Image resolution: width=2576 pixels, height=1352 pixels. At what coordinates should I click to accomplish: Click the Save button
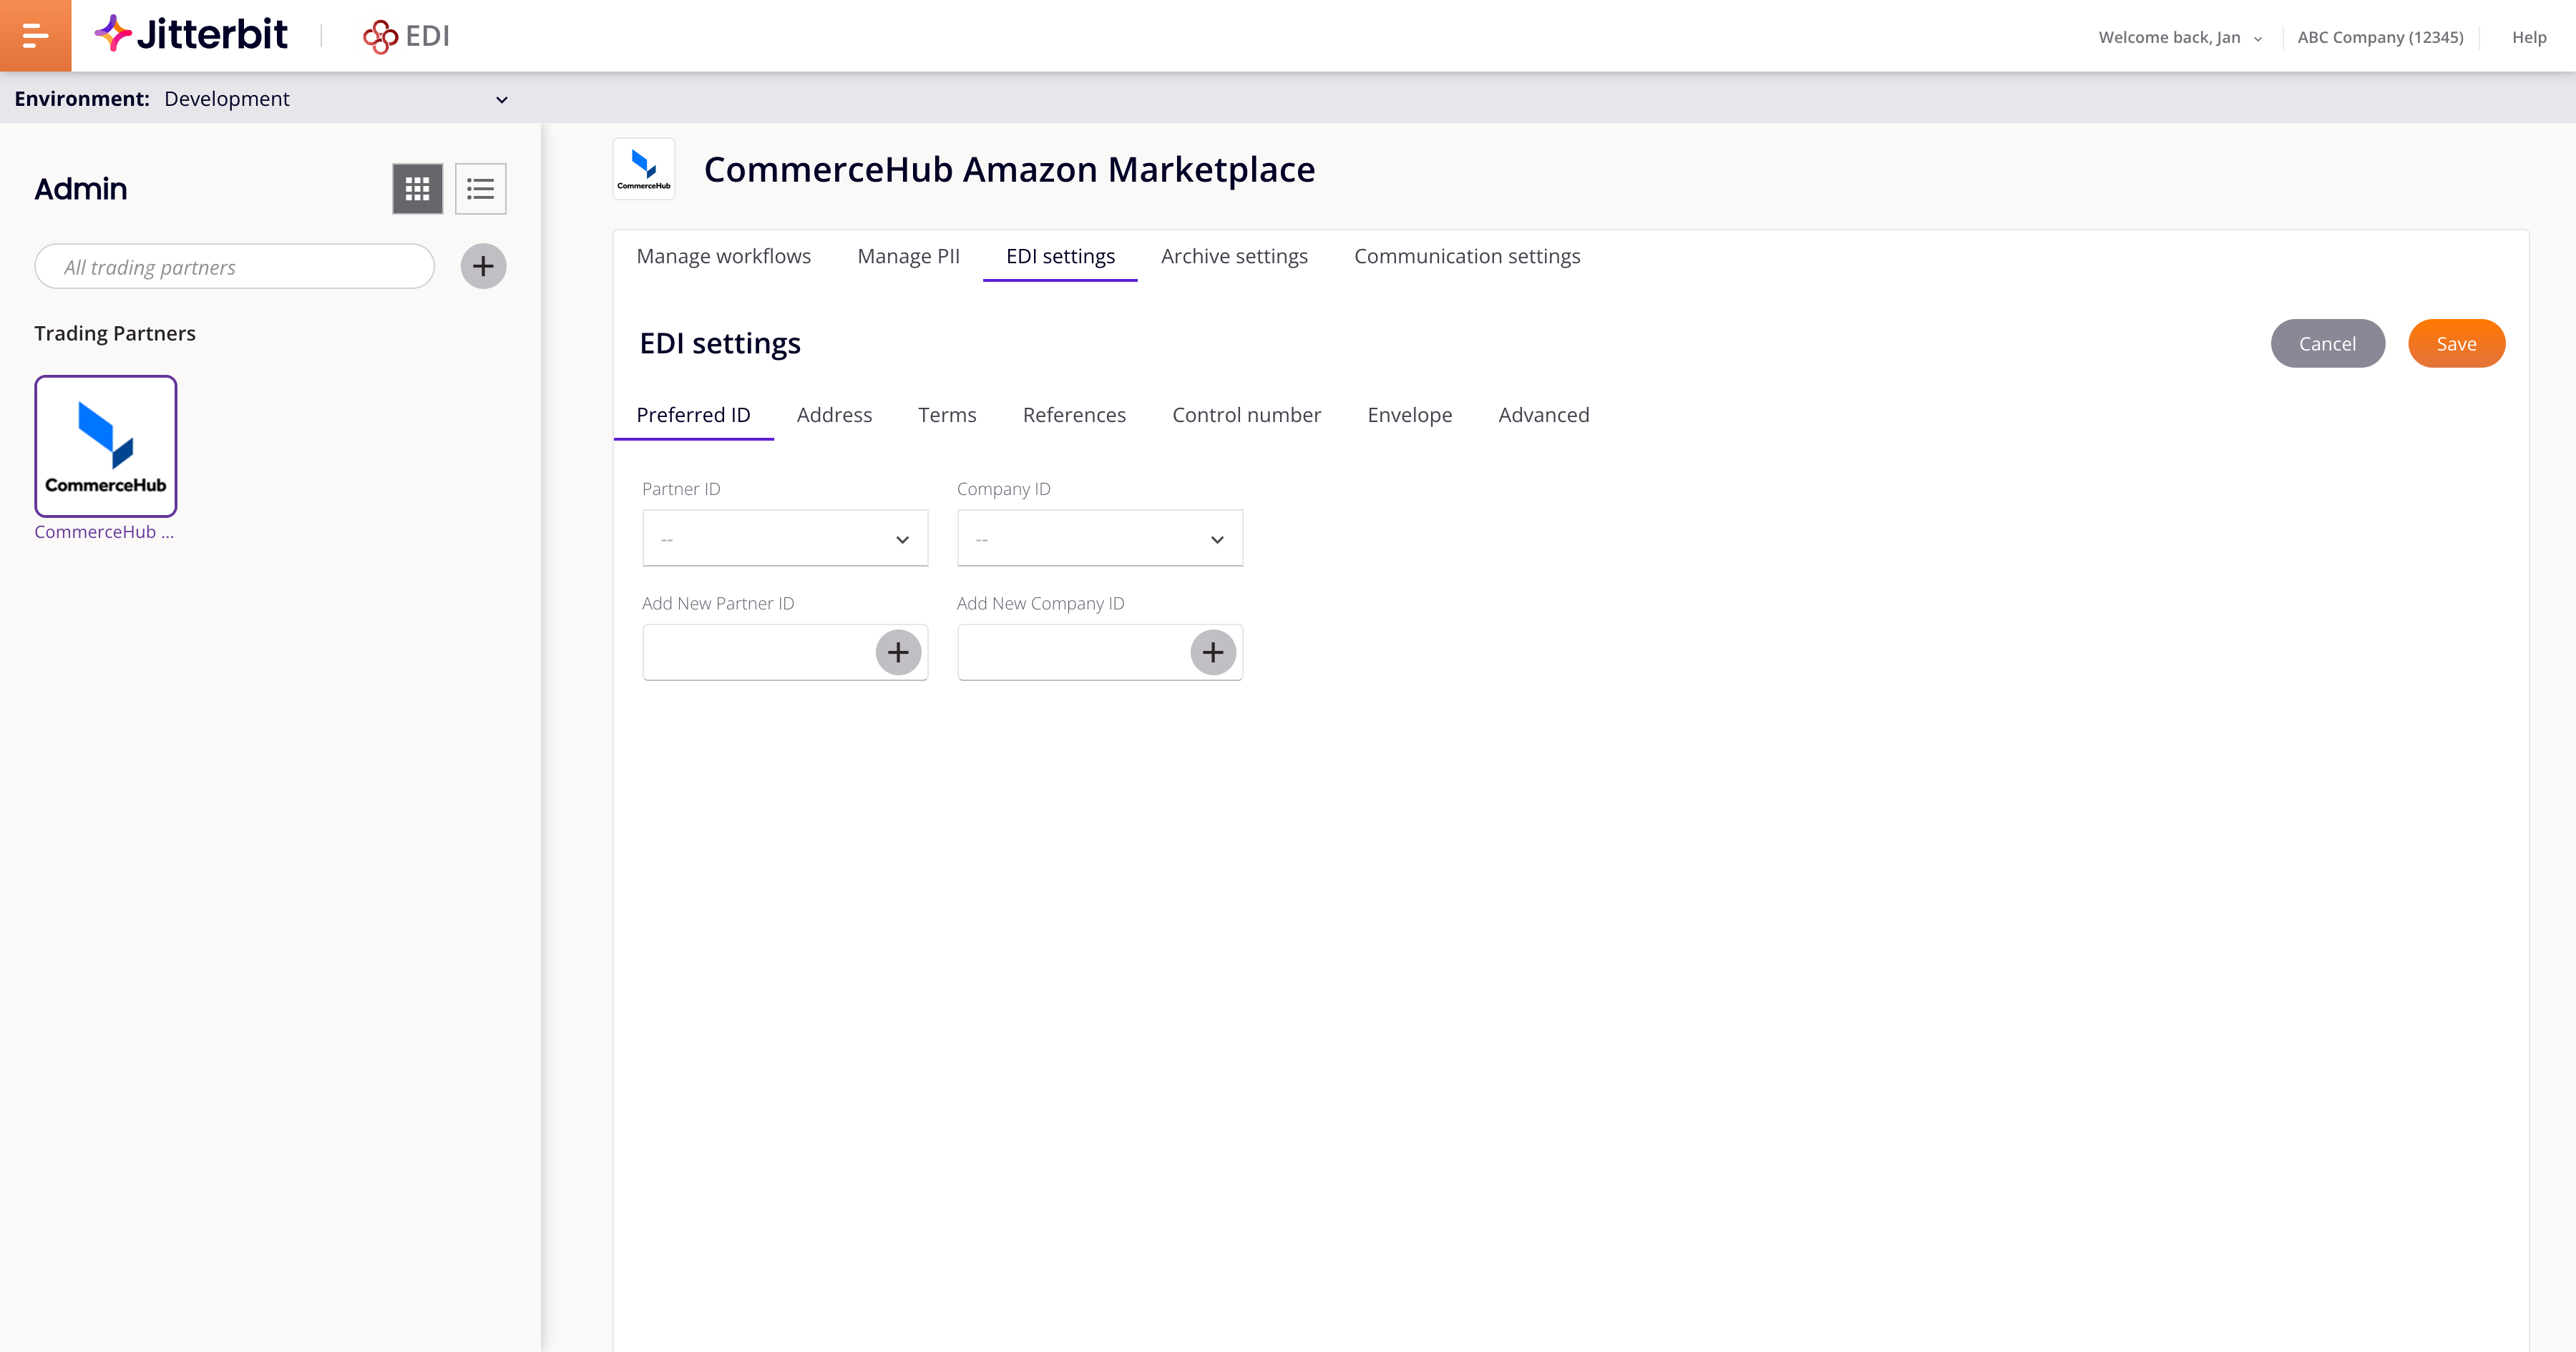2457,342
